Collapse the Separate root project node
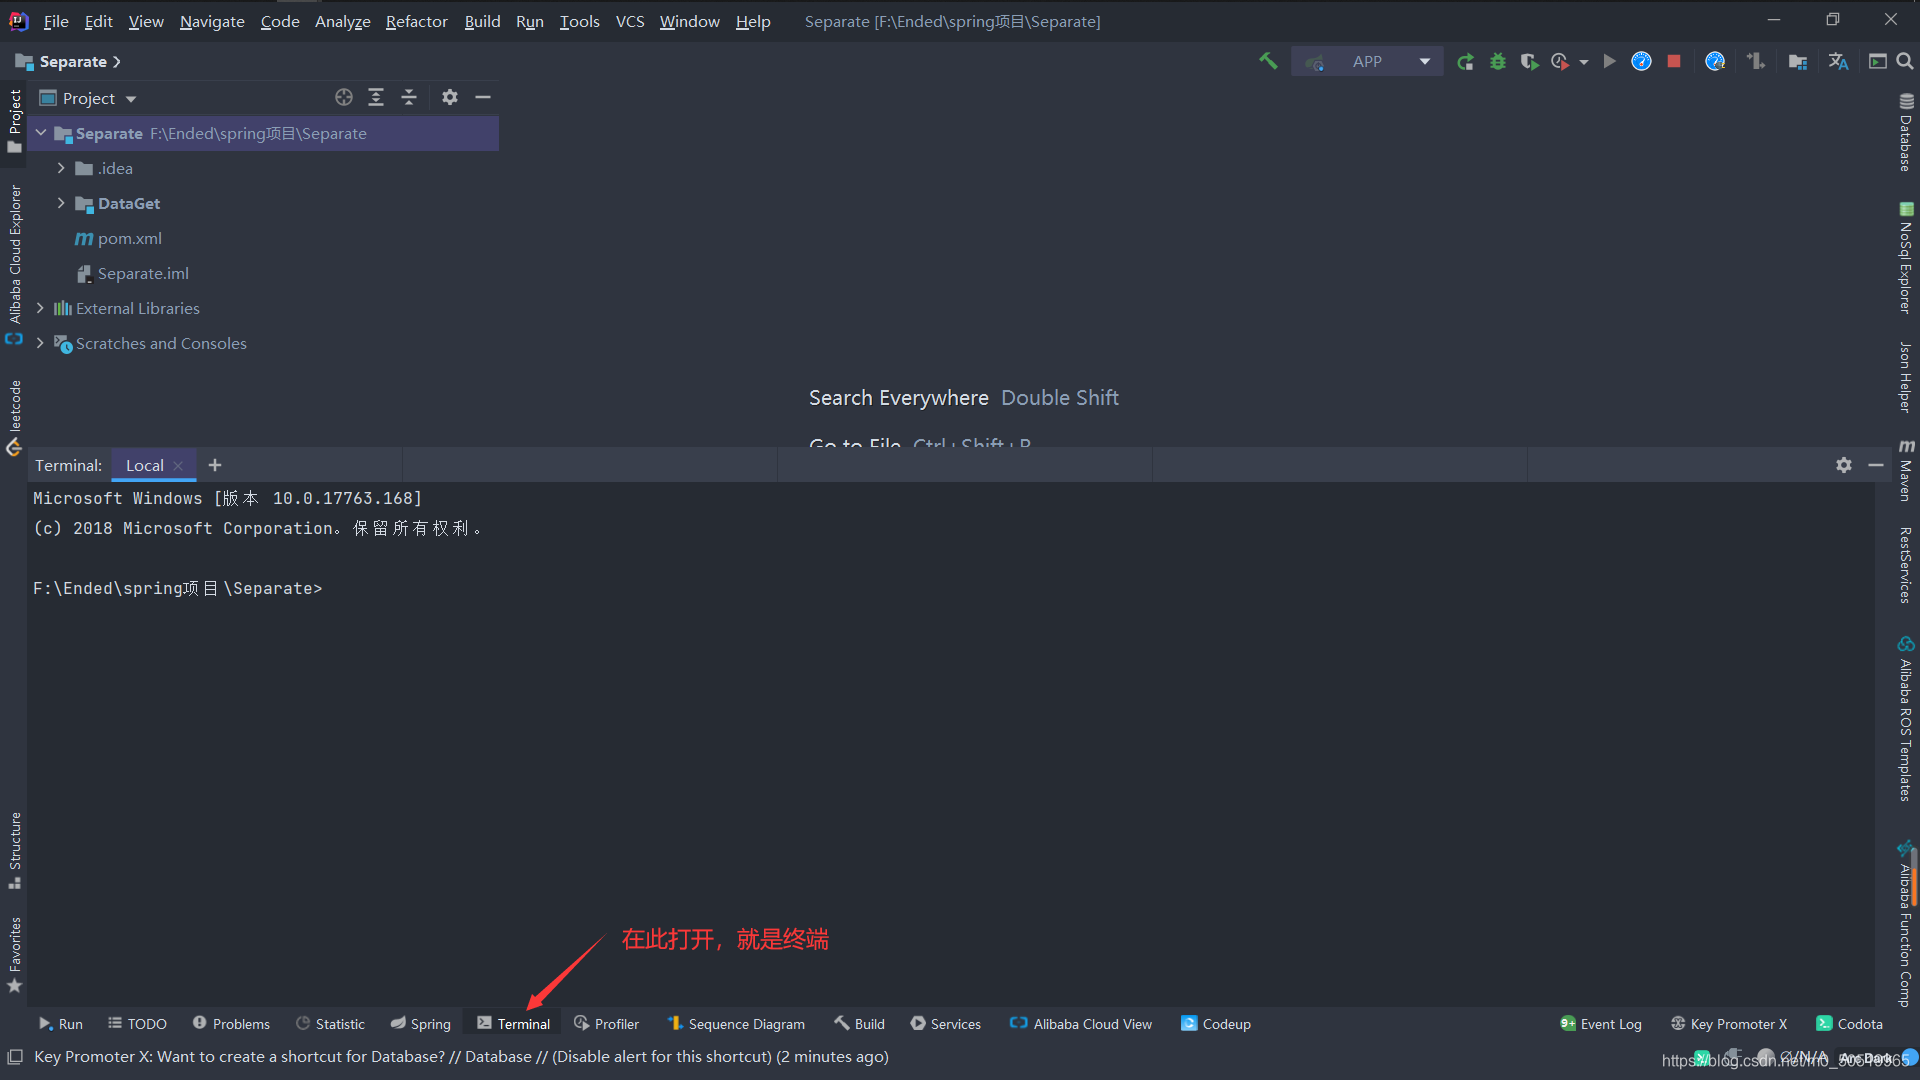Image resolution: width=1920 pixels, height=1080 pixels. click(41, 133)
